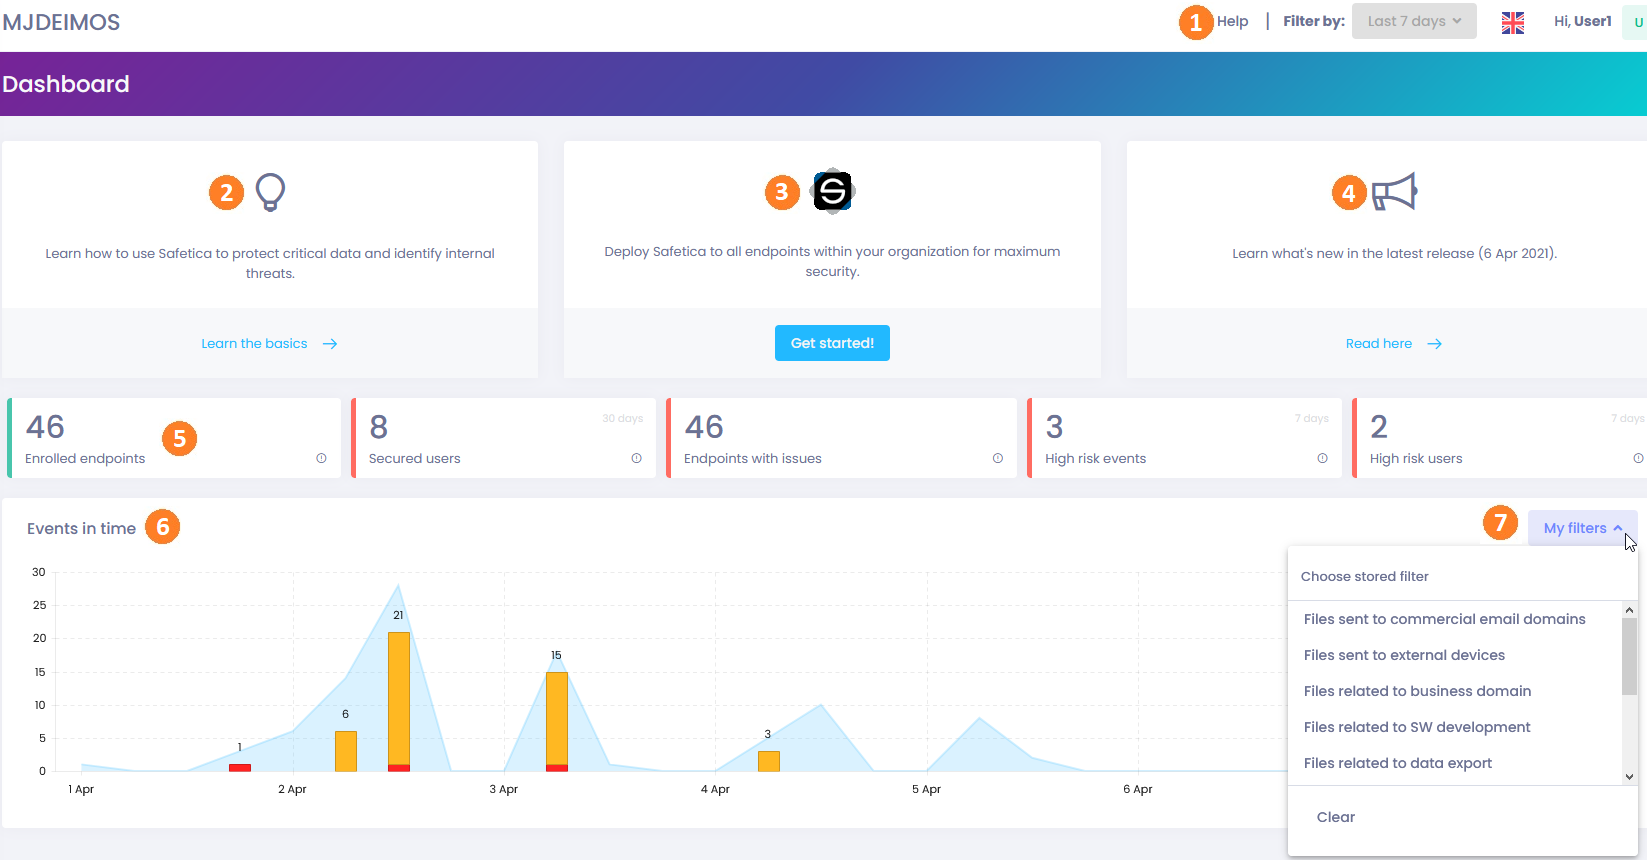Image resolution: width=1647 pixels, height=860 pixels.
Task: Select Files sent to external devices filter
Action: click(x=1404, y=655)
